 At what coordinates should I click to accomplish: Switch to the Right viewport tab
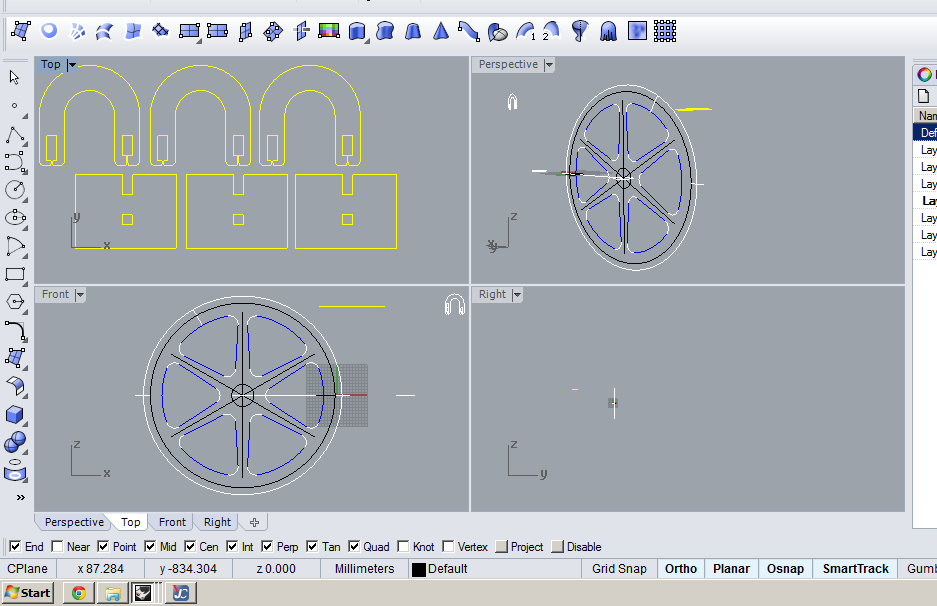point(217,522)
